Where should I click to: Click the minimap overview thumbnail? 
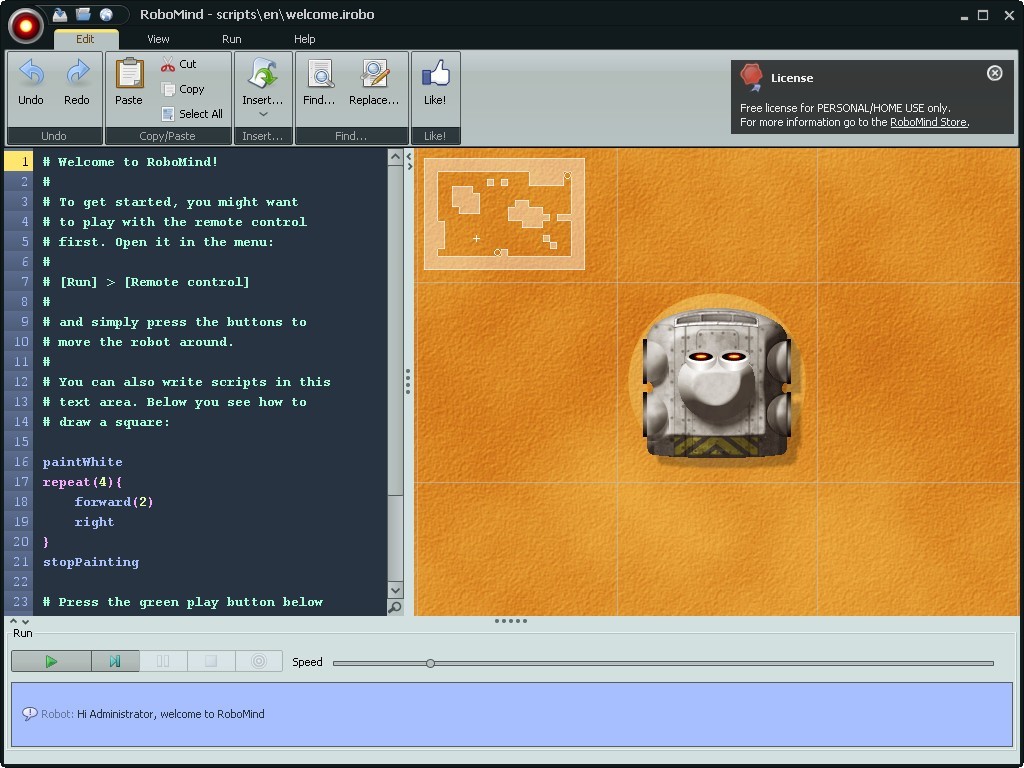pos(504,214)
